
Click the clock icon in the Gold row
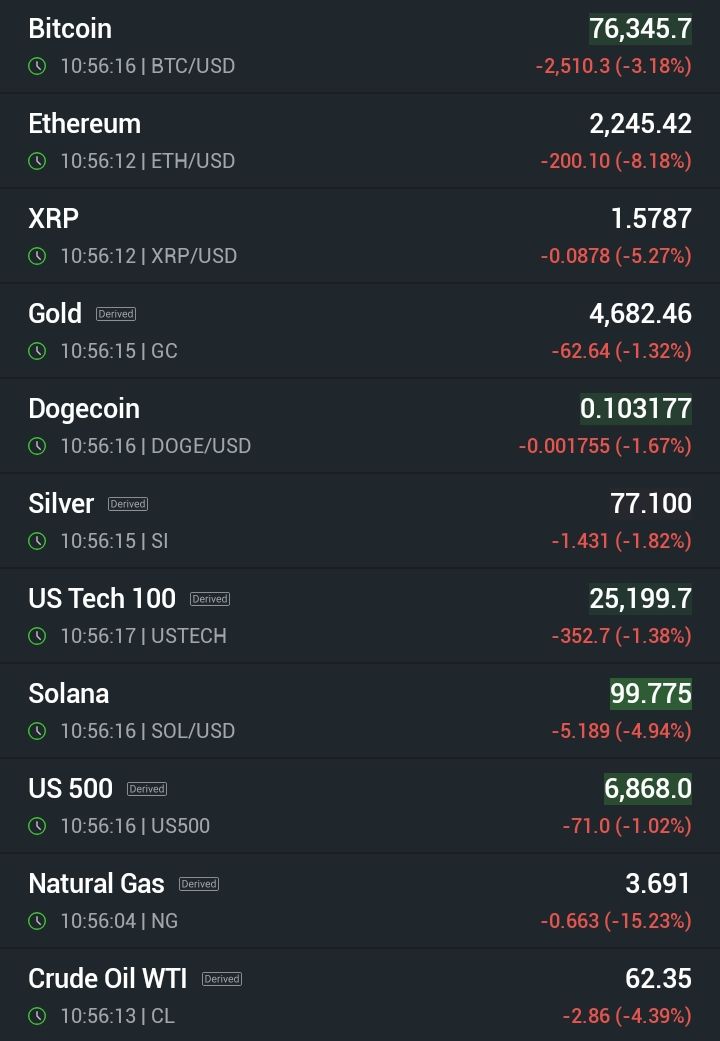(x=37, y=351)
